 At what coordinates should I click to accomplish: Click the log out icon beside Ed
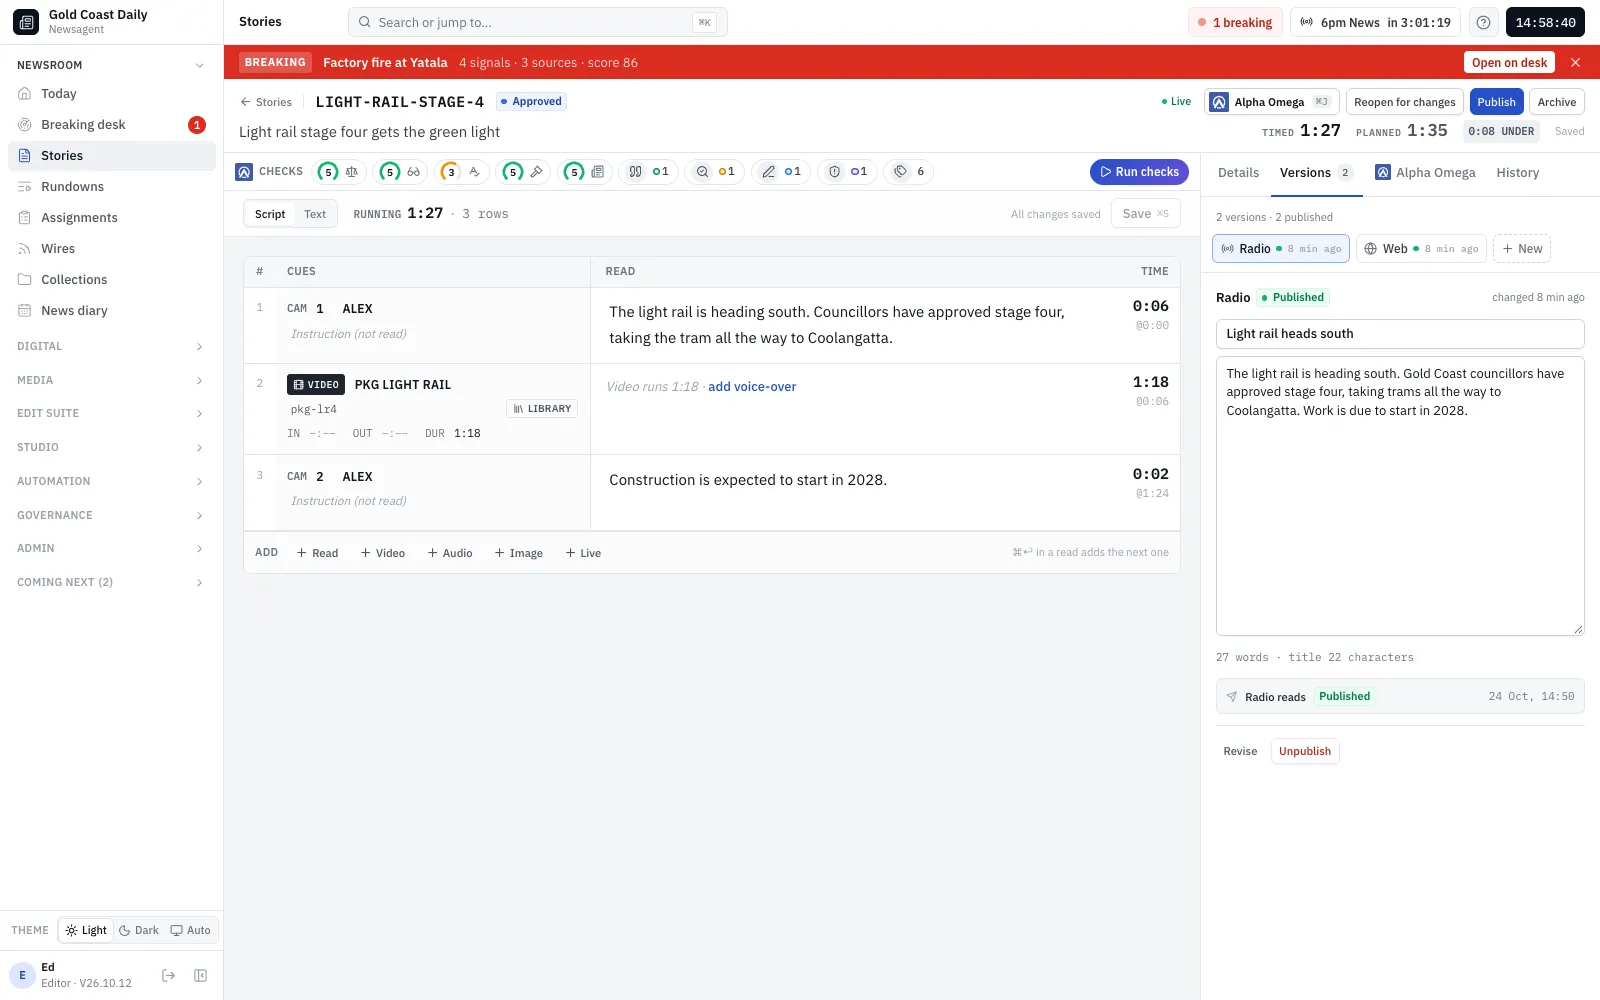click(x=168, y=976)
